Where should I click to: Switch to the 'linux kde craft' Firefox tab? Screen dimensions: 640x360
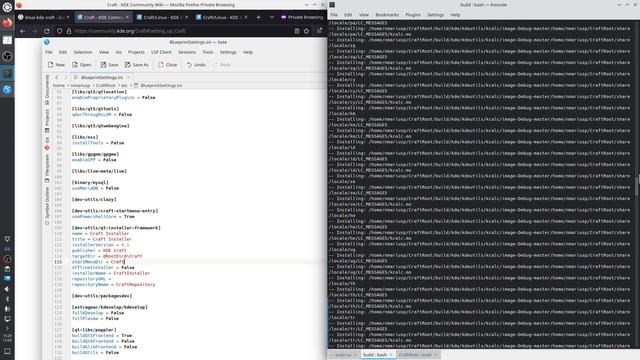tap(44, 17)
